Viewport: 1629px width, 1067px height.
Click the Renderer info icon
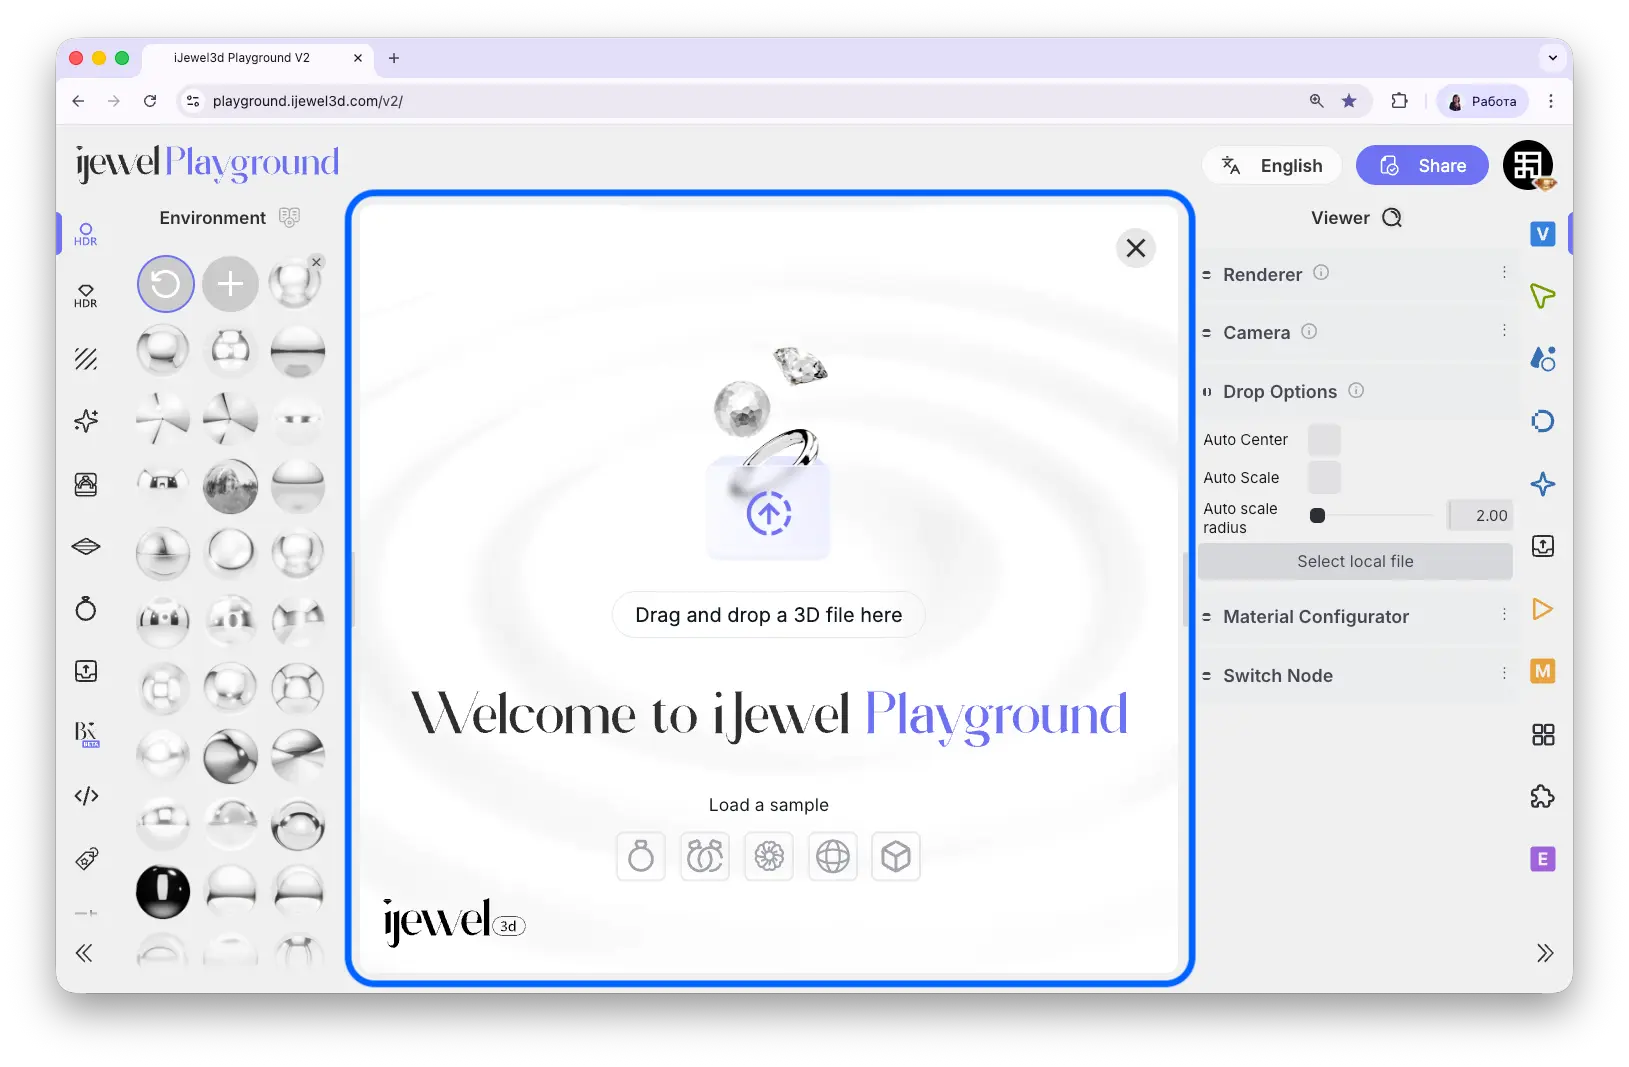click(1321, 273)
